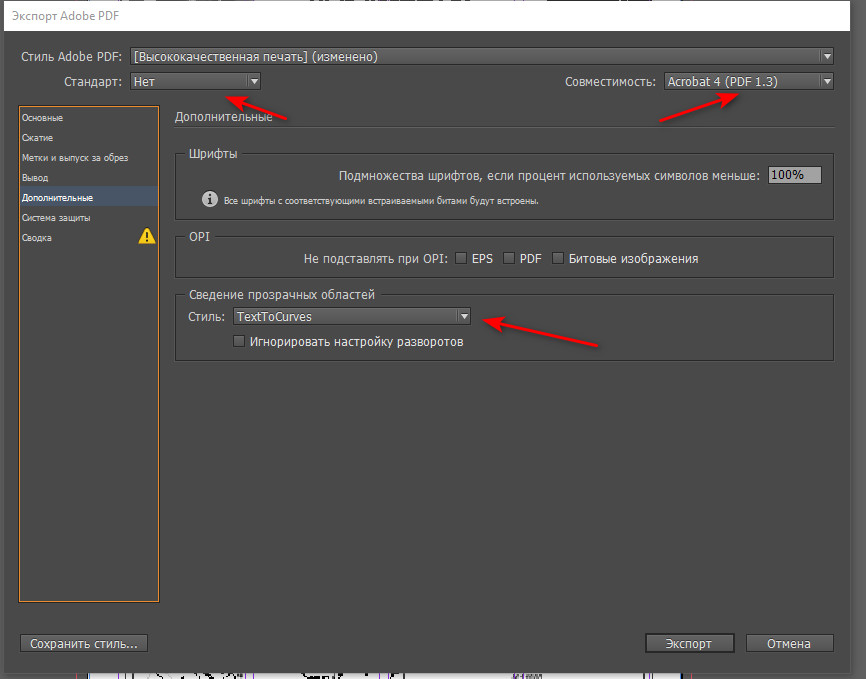This screenshot has width=866, height=679.
Task: Enable the EPS checkbox under OPI
Action: 461,258
